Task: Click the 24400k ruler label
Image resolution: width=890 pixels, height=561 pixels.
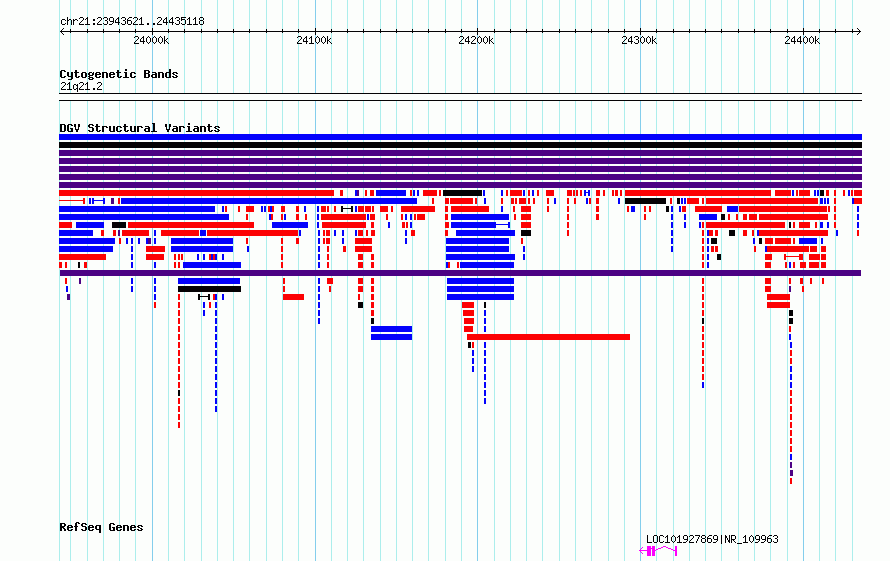Action: pyautogui.click(x=802, y=40)
